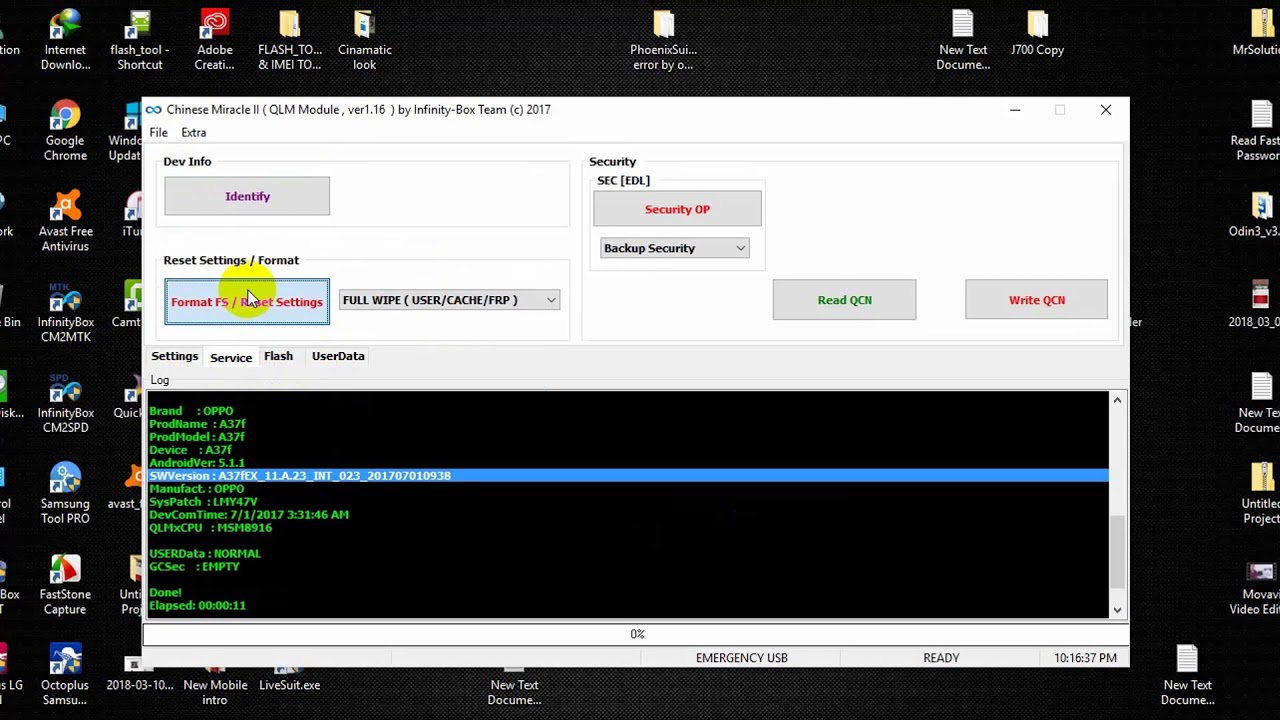The height and width of the screenshot is (720, 1280).
Task: Click the Identify button
Action: [247, 196]
